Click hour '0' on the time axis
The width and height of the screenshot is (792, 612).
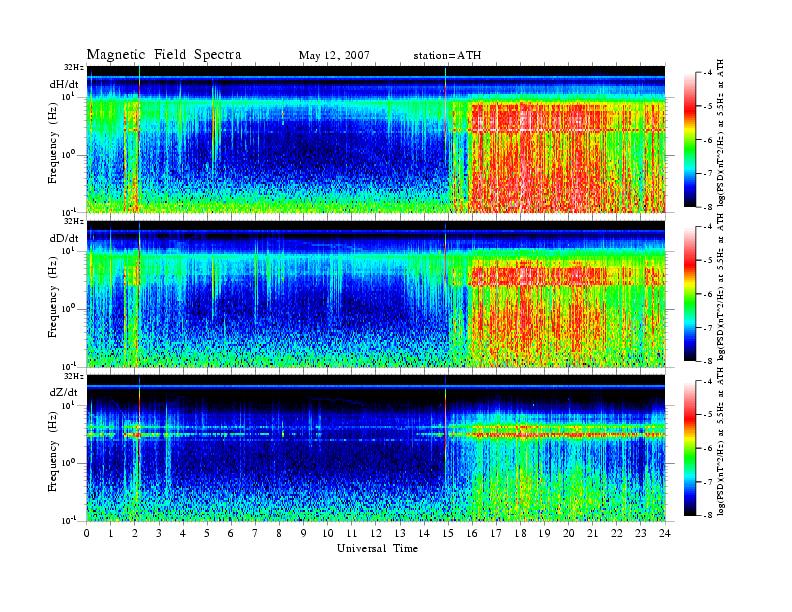(x=87, y=534)
